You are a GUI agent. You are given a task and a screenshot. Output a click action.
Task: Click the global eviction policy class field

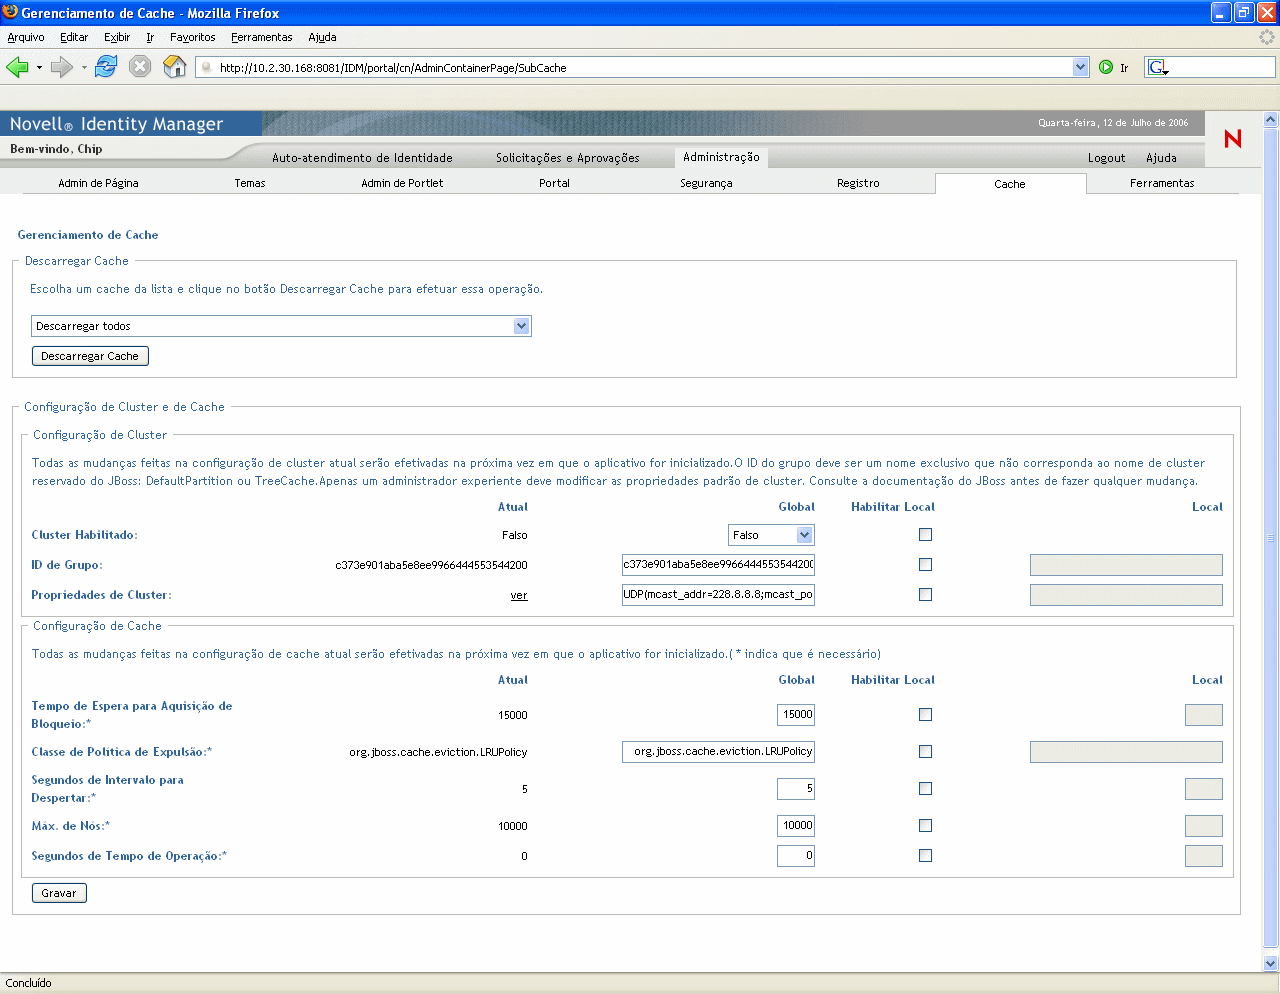click(x=718, y=751)
